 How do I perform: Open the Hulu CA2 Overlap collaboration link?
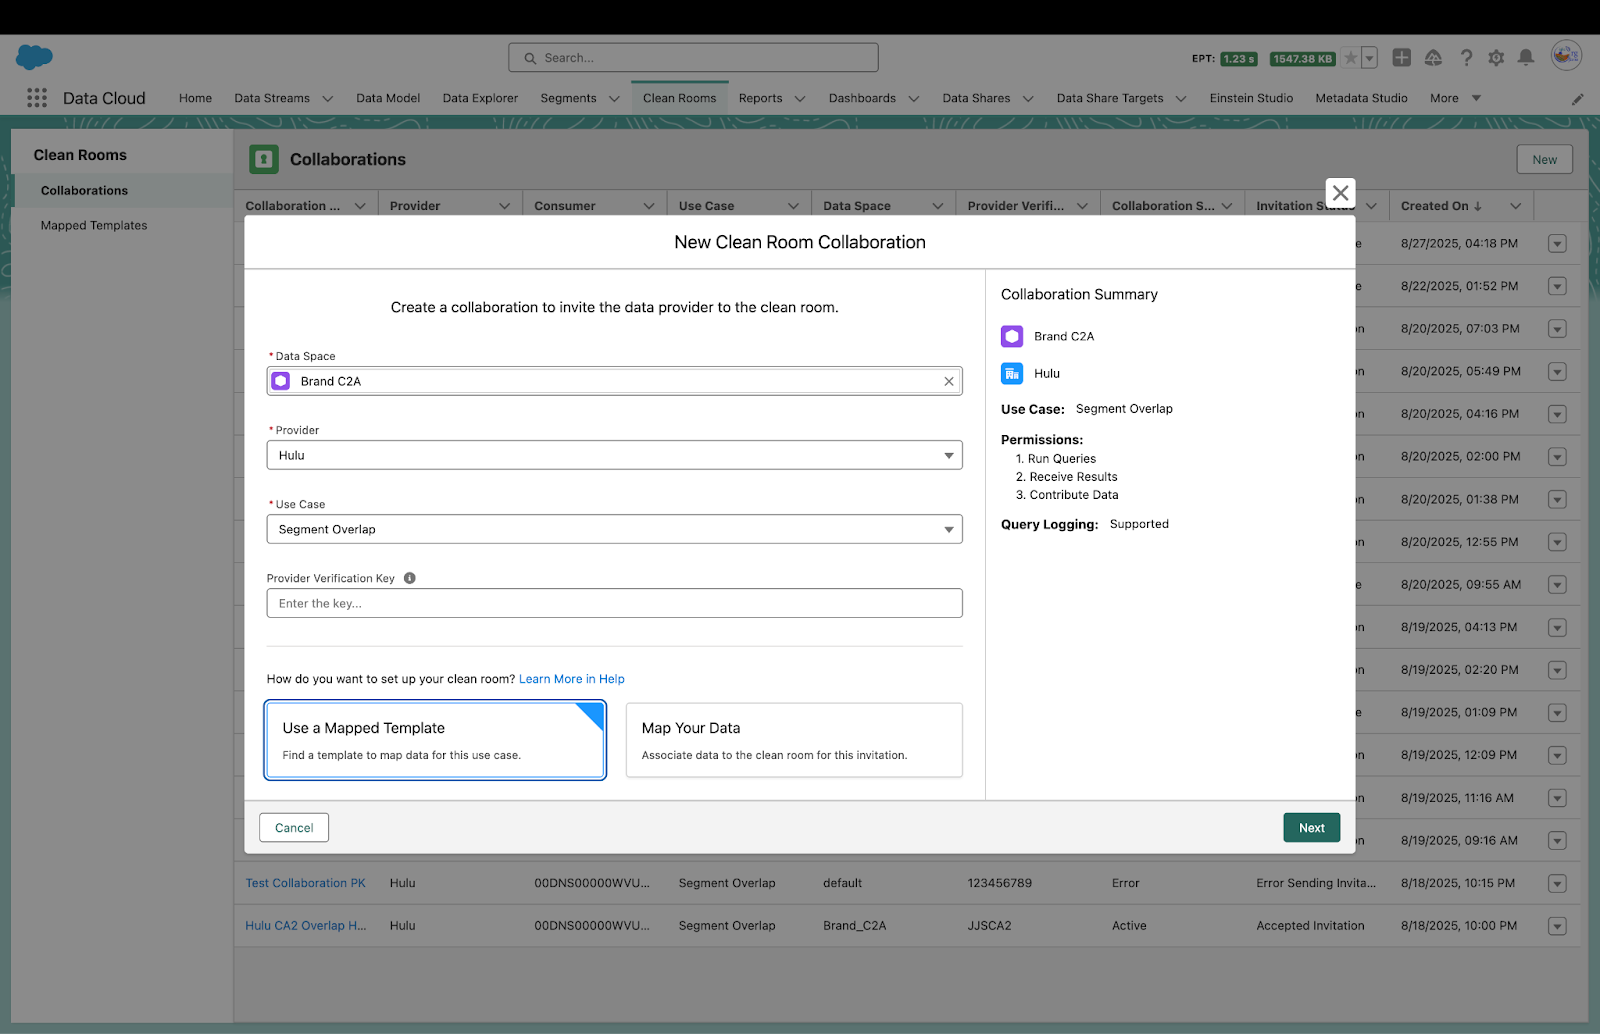306,926
